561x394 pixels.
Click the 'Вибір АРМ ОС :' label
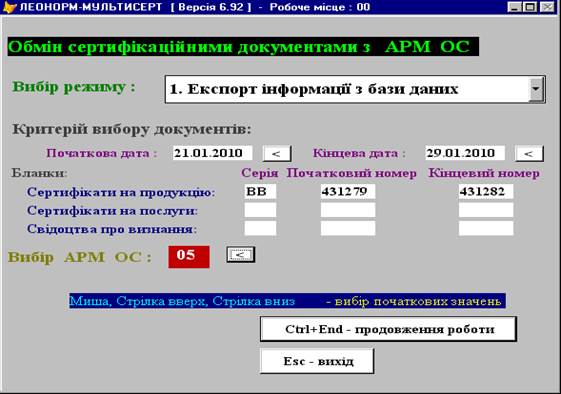(x=79, y=257)
